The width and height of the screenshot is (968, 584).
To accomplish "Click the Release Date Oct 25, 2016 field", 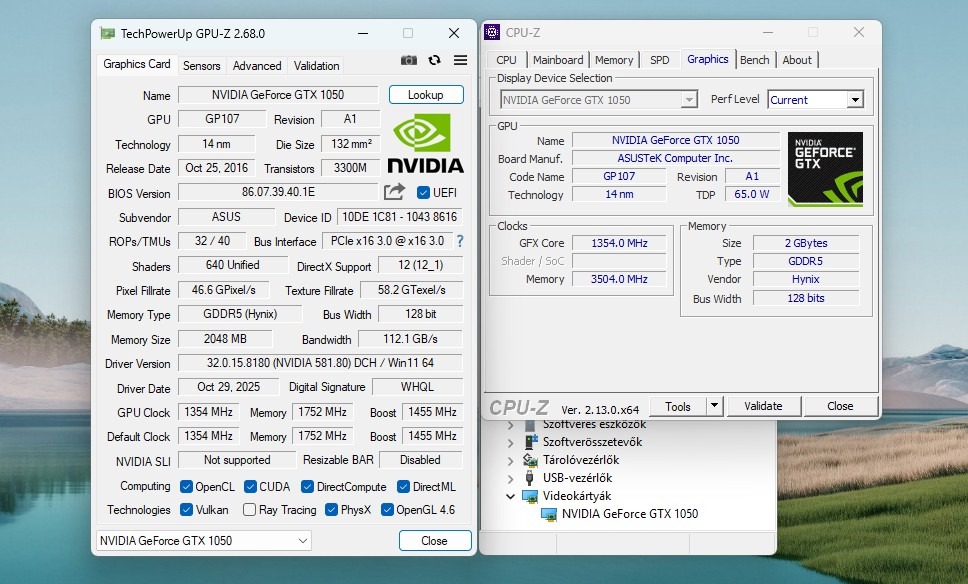I will coord(217,168).
